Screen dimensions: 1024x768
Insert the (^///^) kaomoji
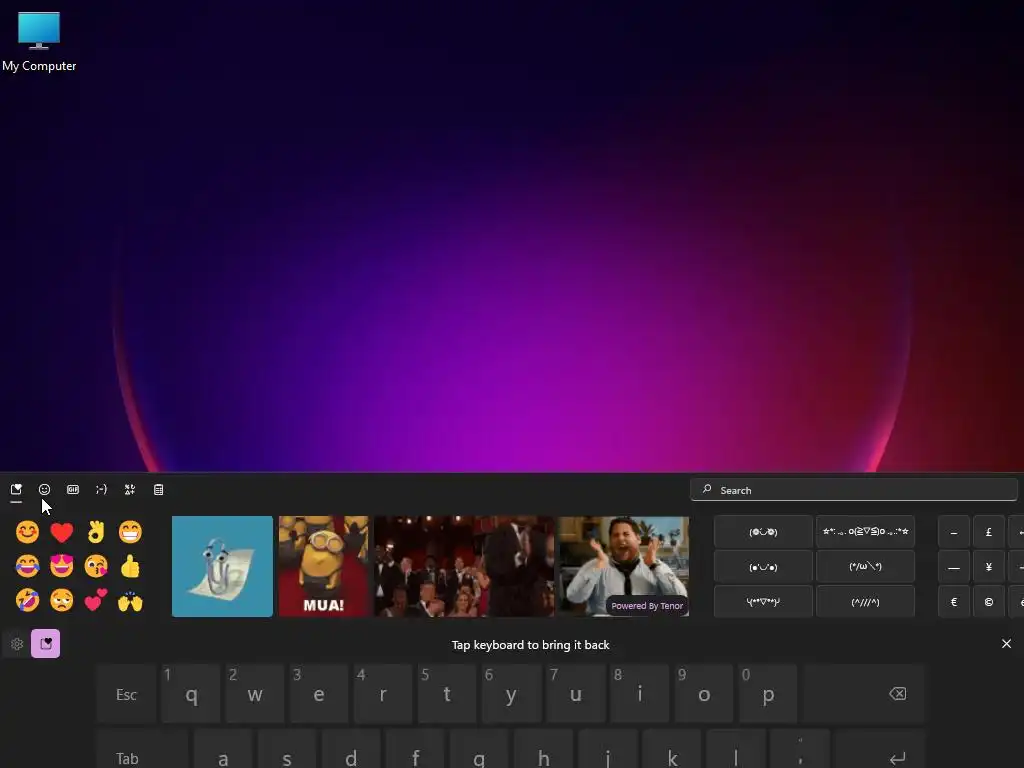(865, 602)
